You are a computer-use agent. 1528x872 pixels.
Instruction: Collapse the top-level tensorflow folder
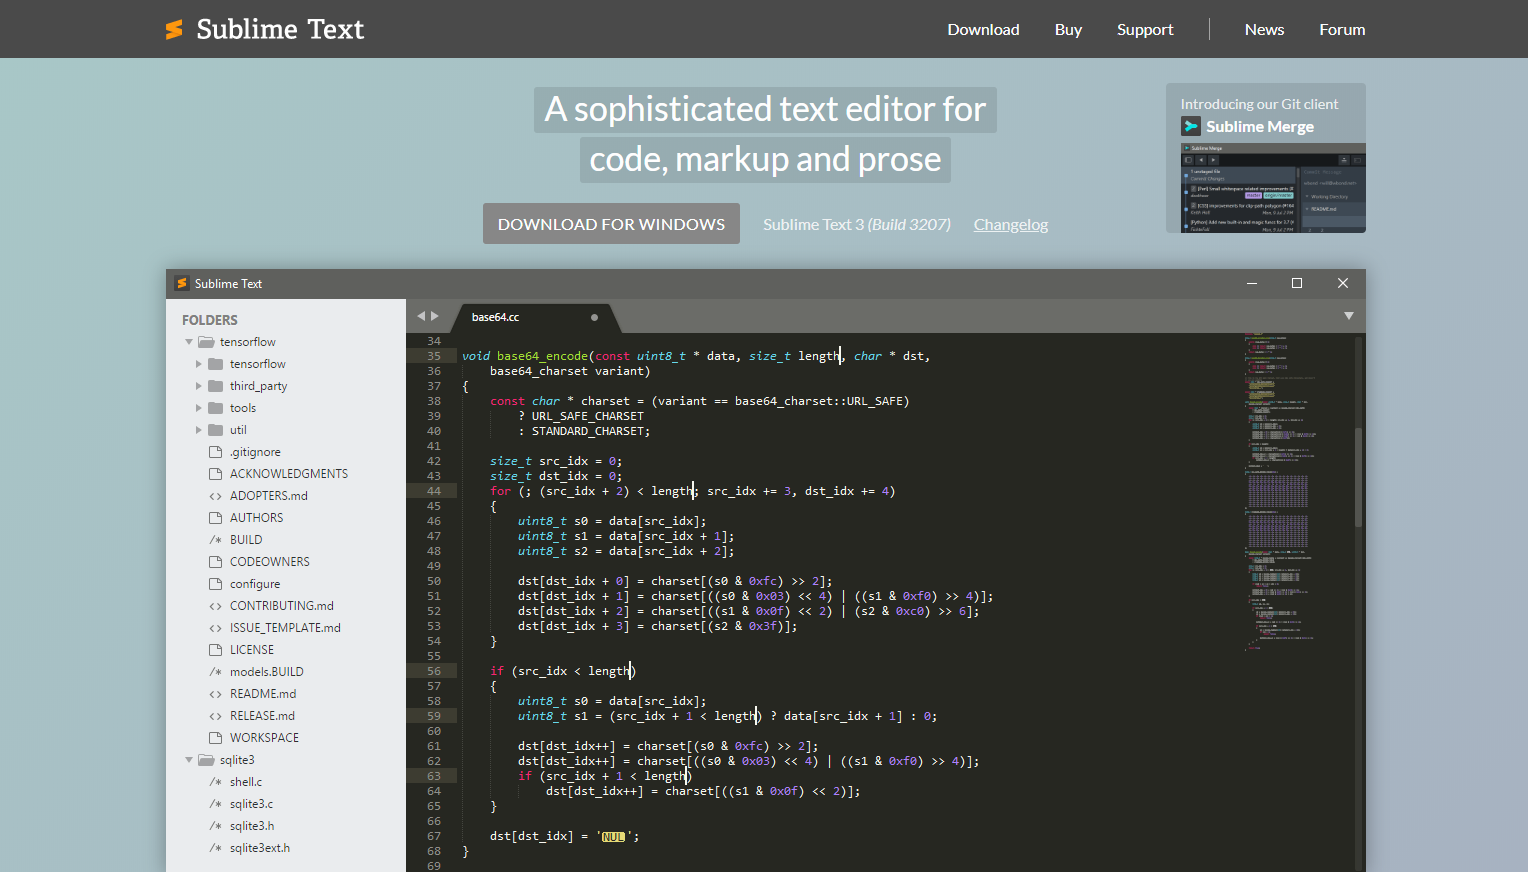pyautogui.click(x=189, y=342)
